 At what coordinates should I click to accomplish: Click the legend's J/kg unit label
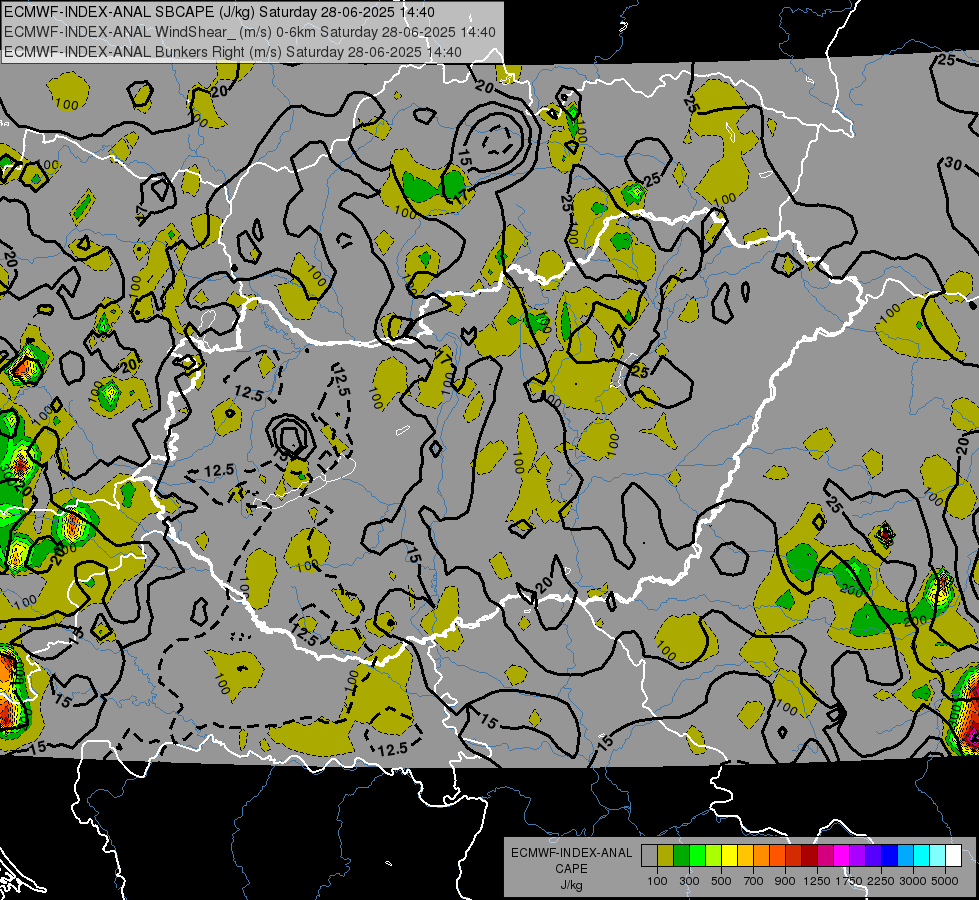tap(572, 885)
